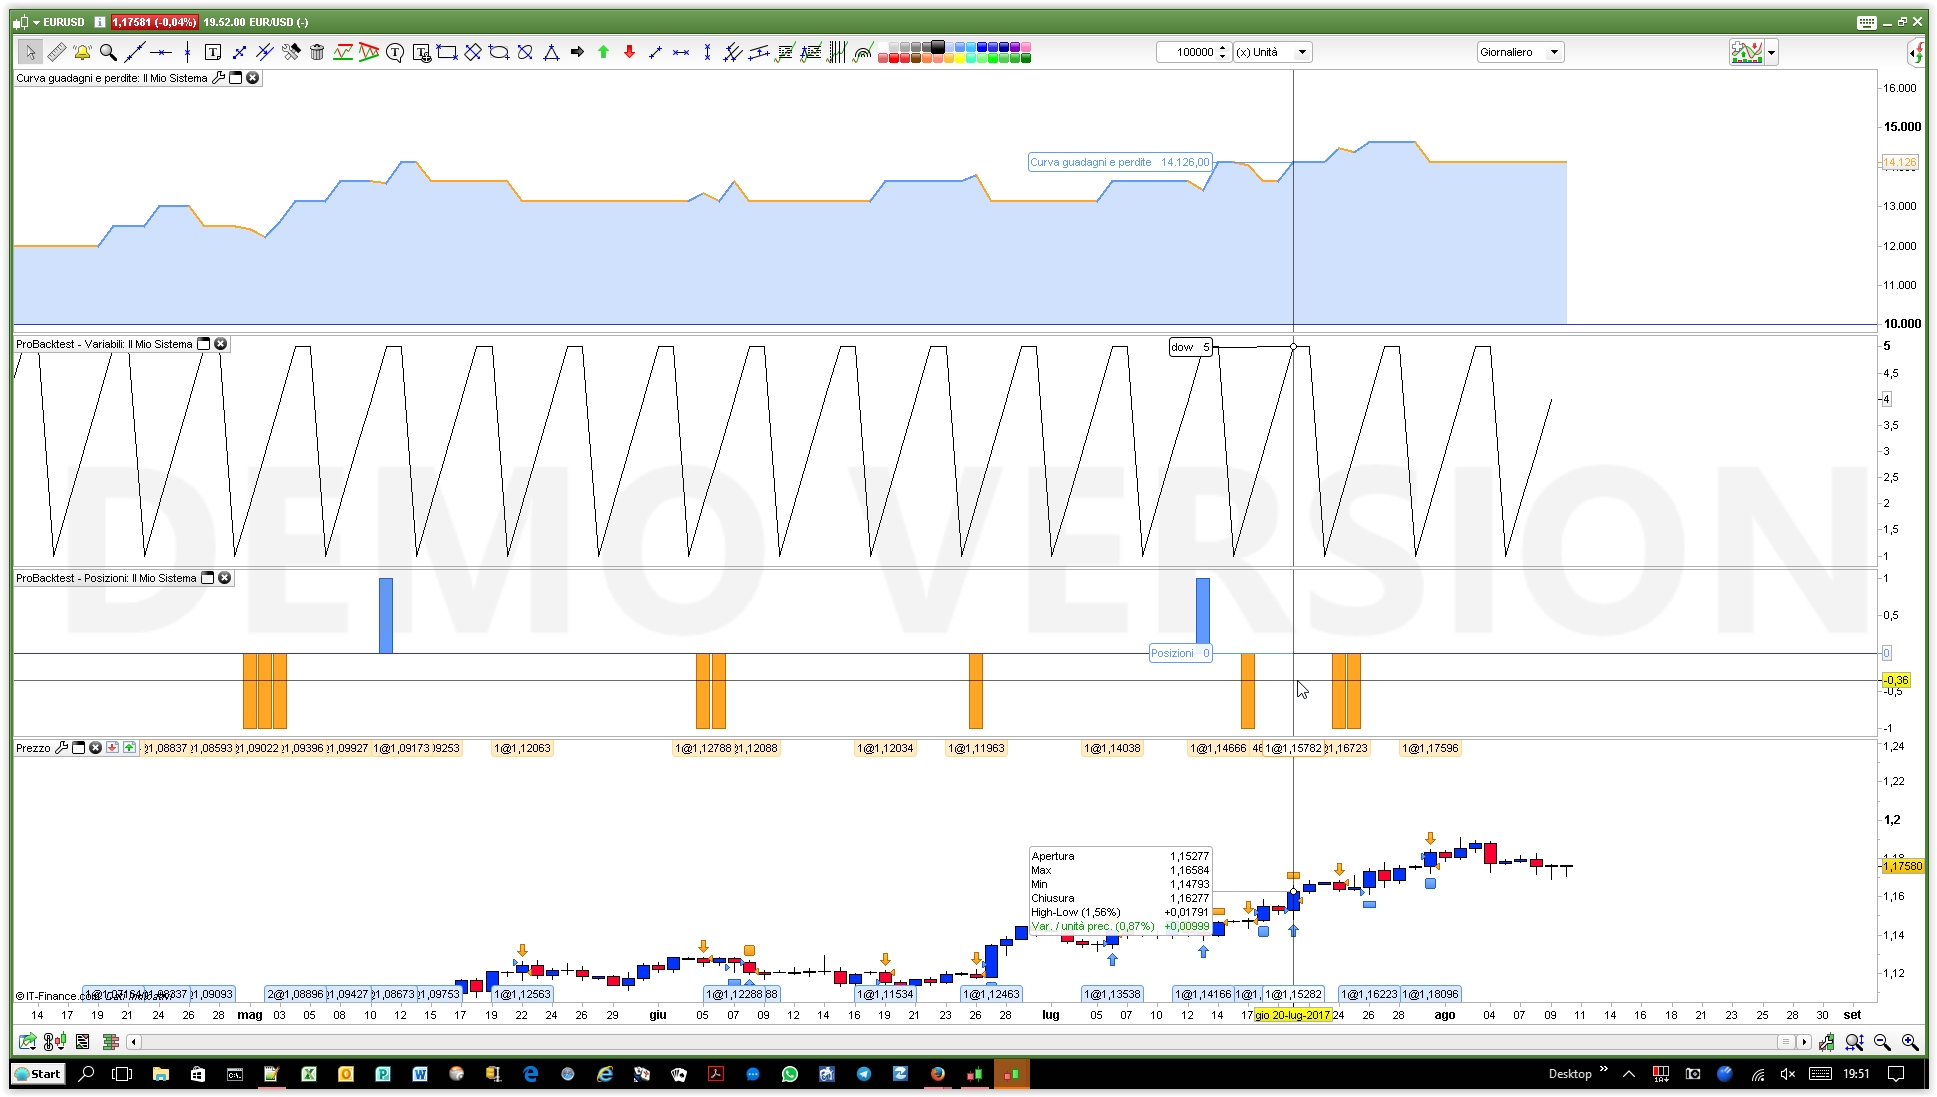The height and width of the screenshot is (1097, 1937).
Task: Select the magnifier zoom tool
Action: click(x=108, y=52)
